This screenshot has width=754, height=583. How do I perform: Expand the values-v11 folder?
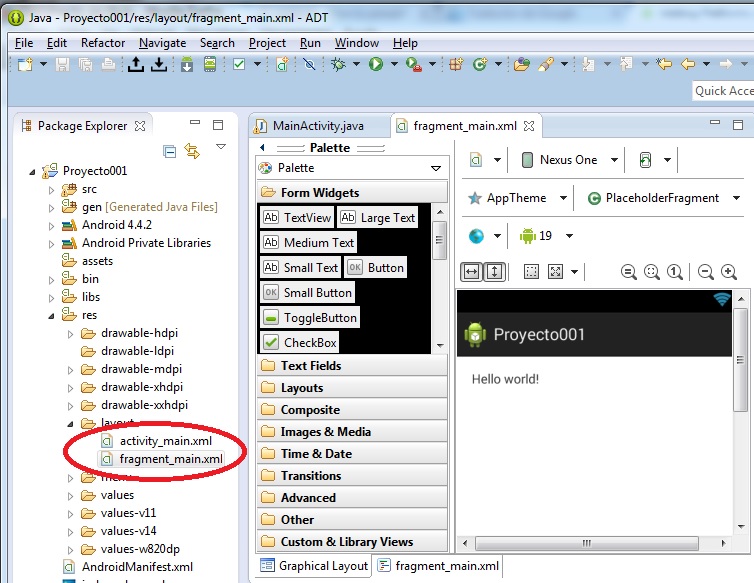(x=70, y=514)
